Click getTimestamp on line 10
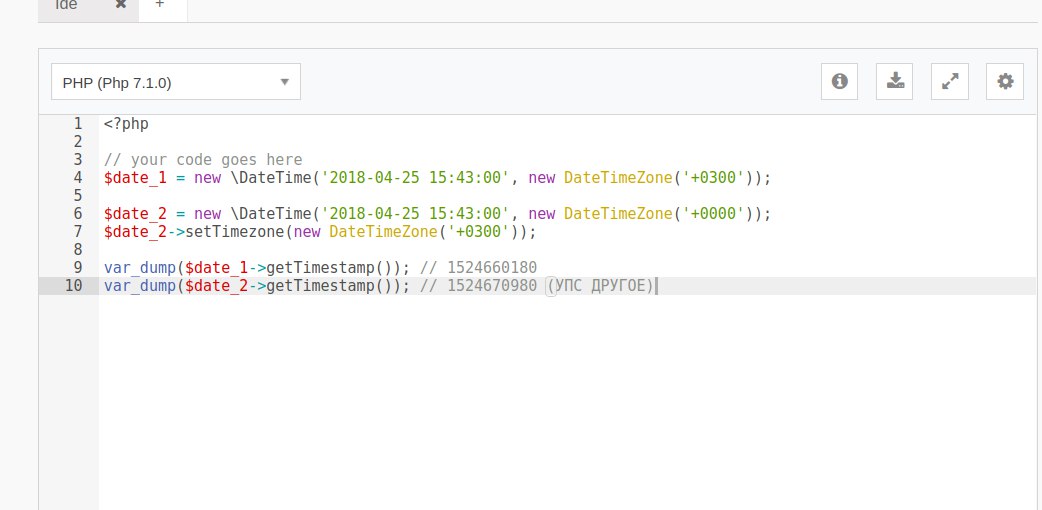1042x510 pixels. point(320,285)
